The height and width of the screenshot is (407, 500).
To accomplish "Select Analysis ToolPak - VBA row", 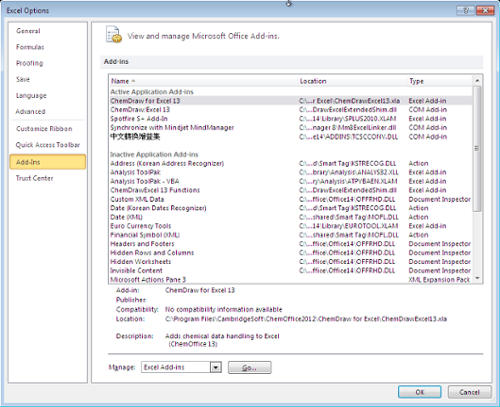I will [291, 181].
